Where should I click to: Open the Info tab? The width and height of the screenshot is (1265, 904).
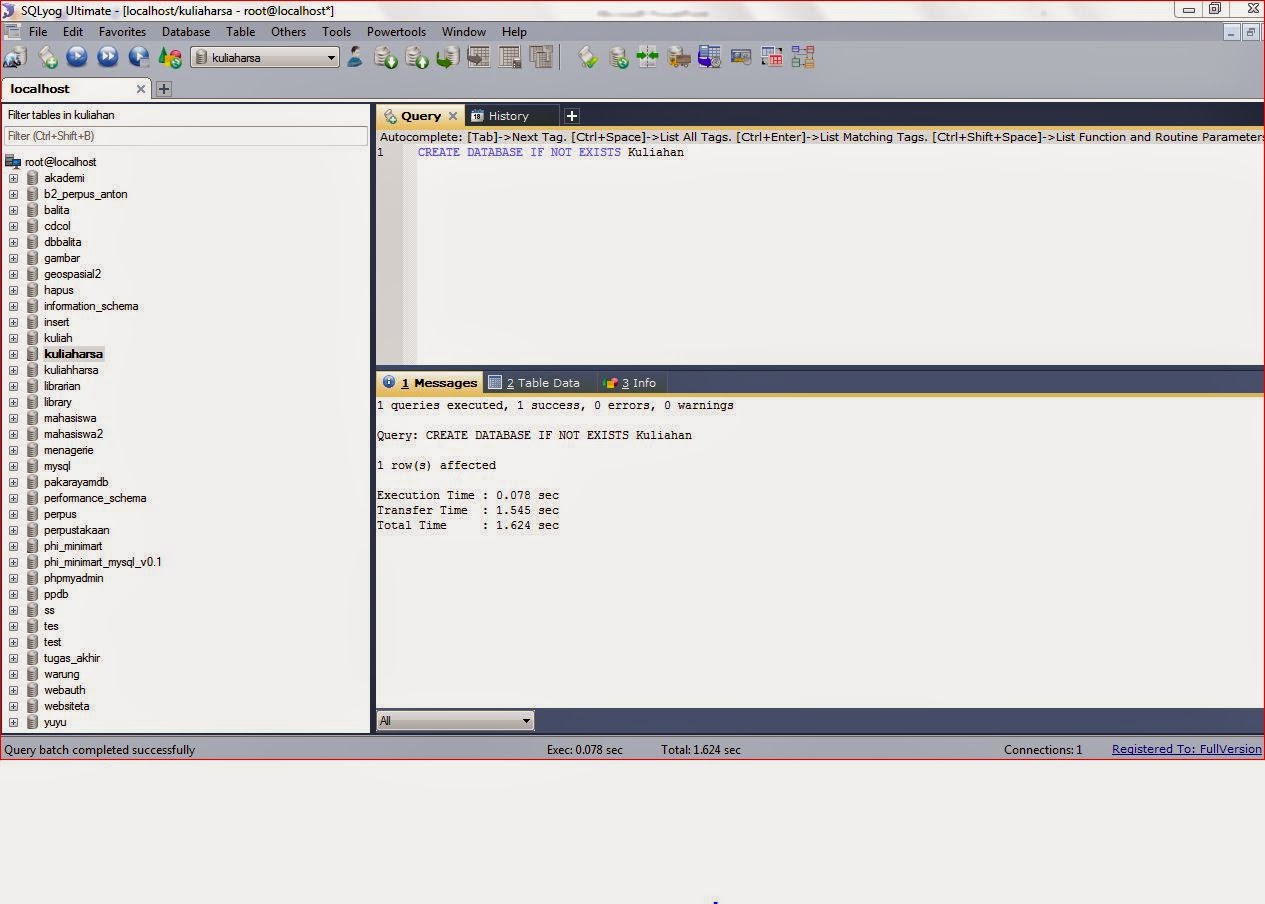click(x=631, y=383)
